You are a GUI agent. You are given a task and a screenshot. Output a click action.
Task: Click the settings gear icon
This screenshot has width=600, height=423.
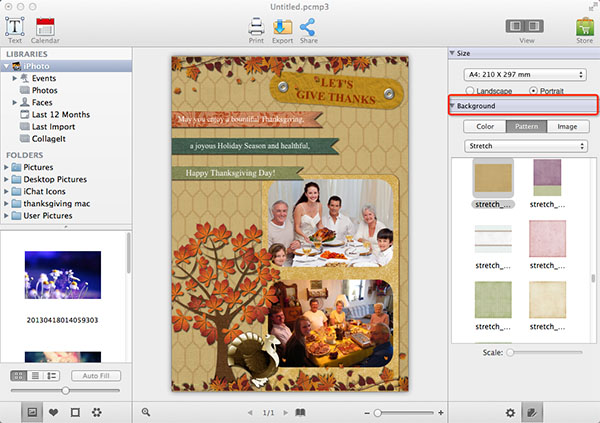510,412
